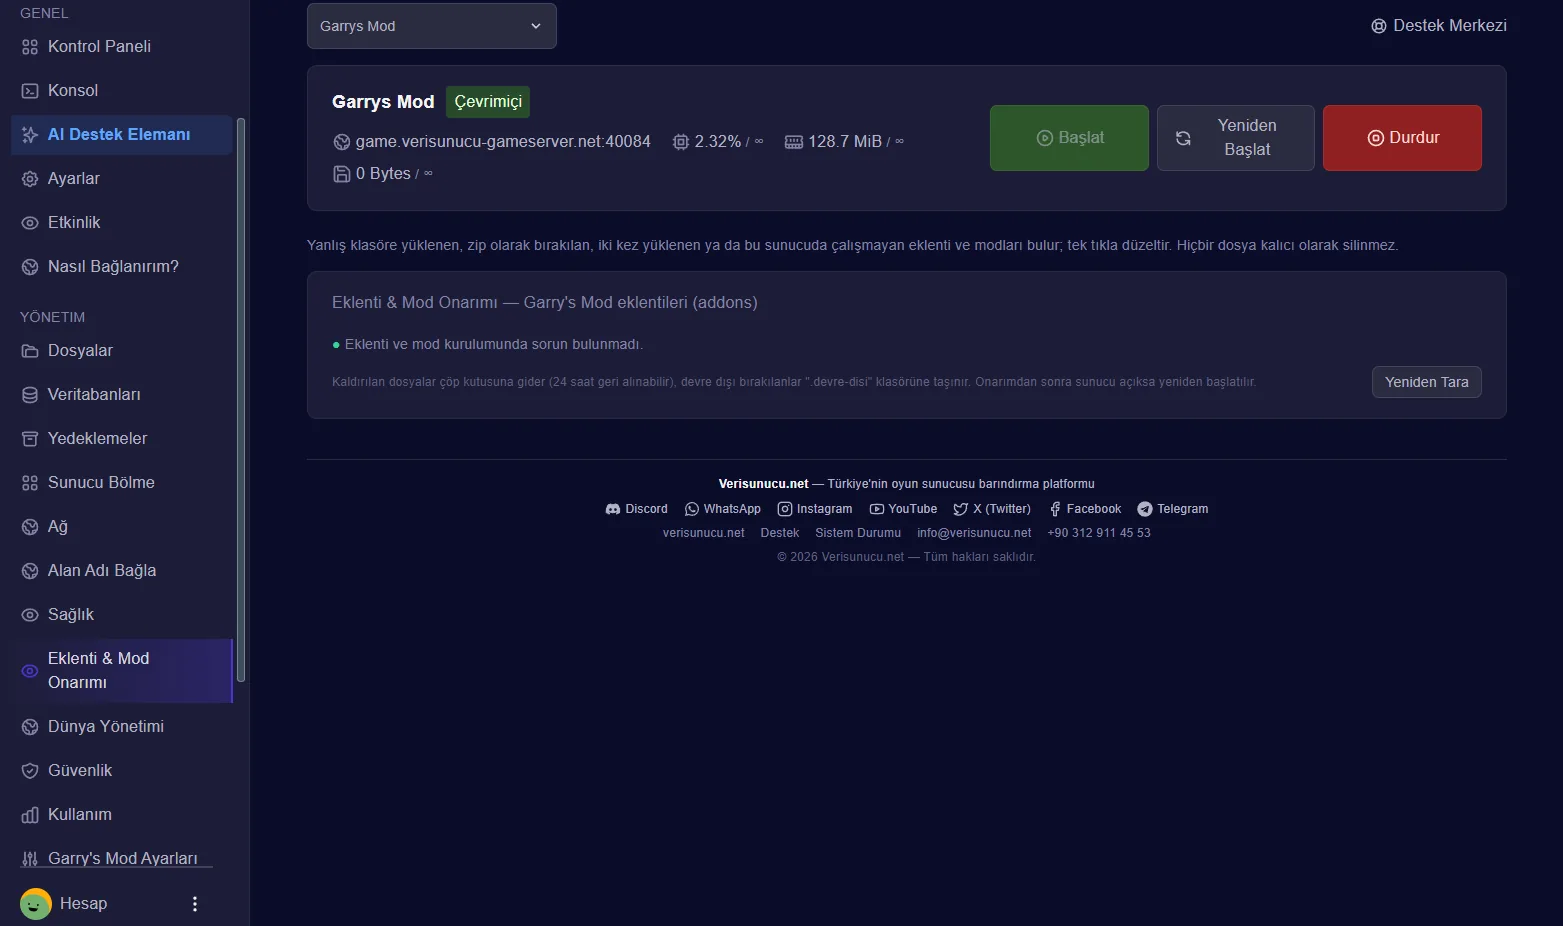Click the Yeniden Başlat restart button
The image size is (1563, 926).
(x=1236, y=138)
